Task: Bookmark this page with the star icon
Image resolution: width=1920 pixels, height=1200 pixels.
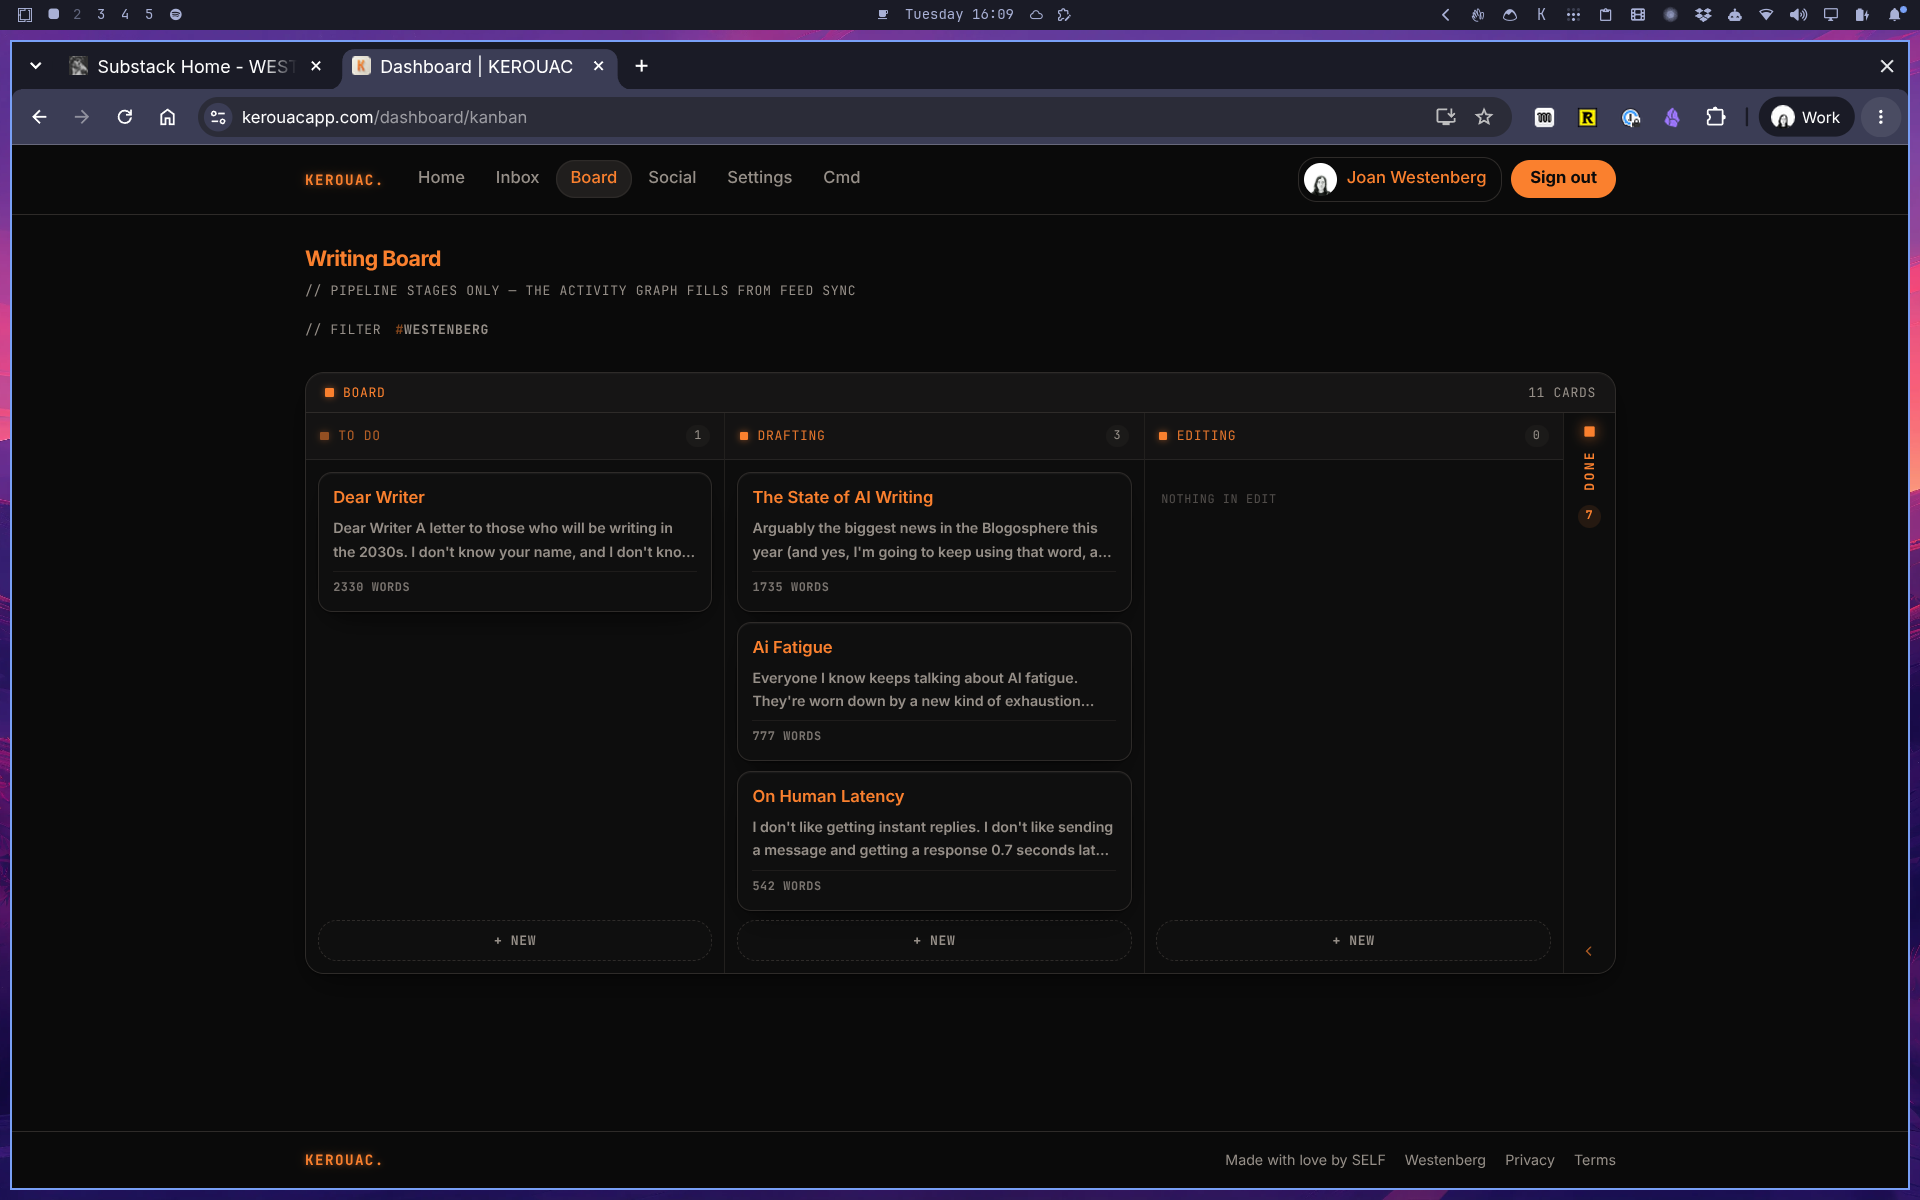Action: pyautogui.click(x=1484, y=117)
